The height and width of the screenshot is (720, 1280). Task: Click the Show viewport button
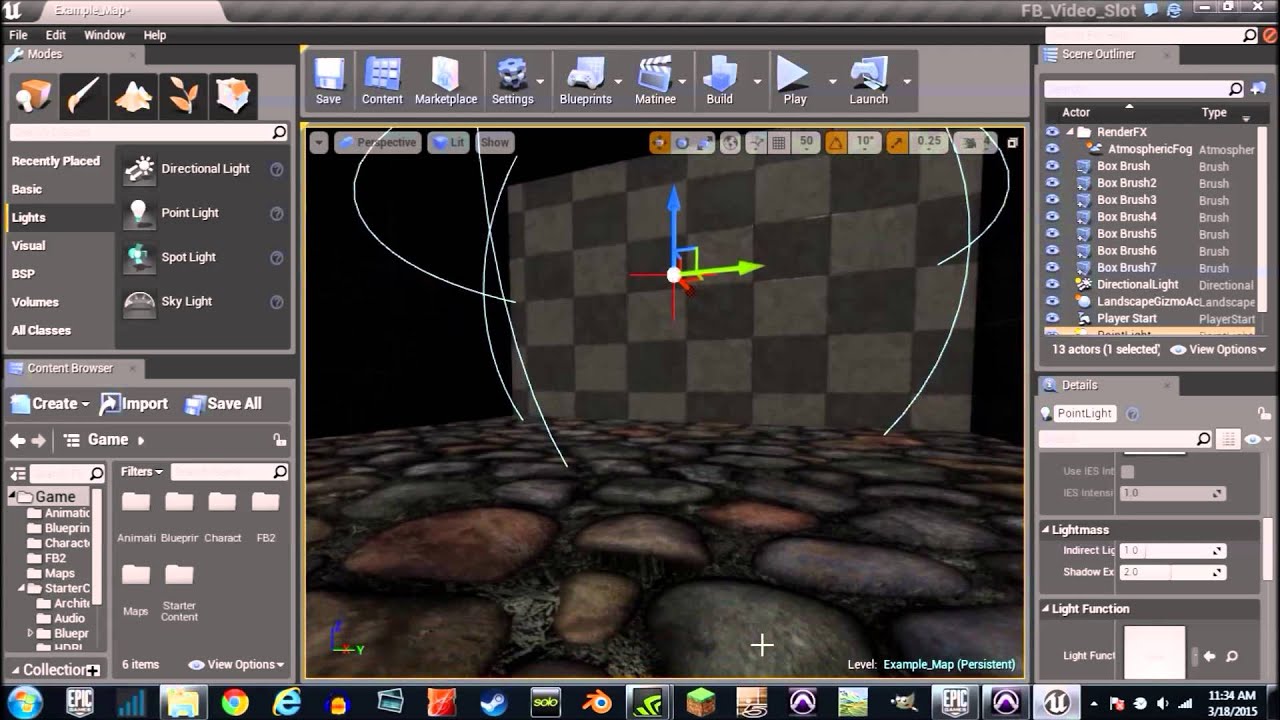pyautogui.click(x=494, y=143)
